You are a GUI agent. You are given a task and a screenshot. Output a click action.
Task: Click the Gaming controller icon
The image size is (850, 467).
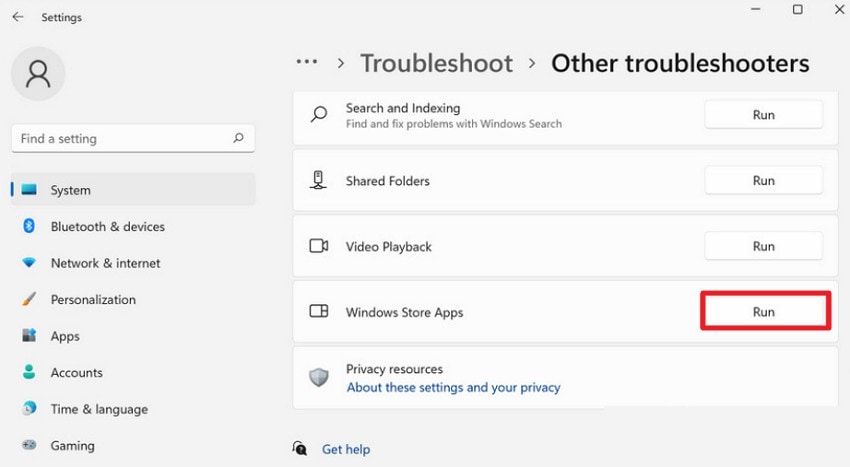(x=29, y=445)
